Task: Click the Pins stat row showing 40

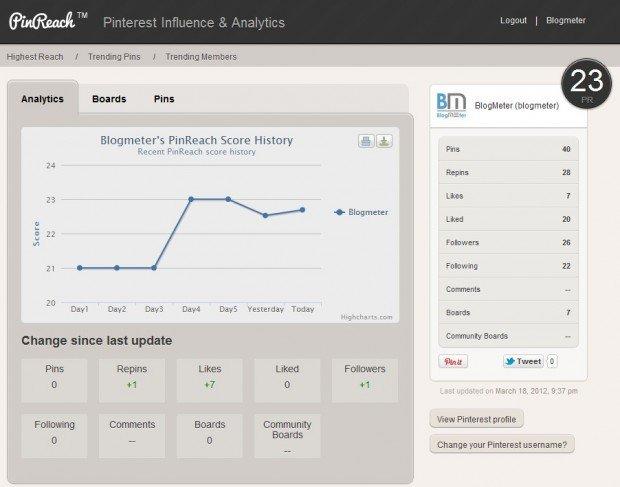Action: click(x=508, y=149)
